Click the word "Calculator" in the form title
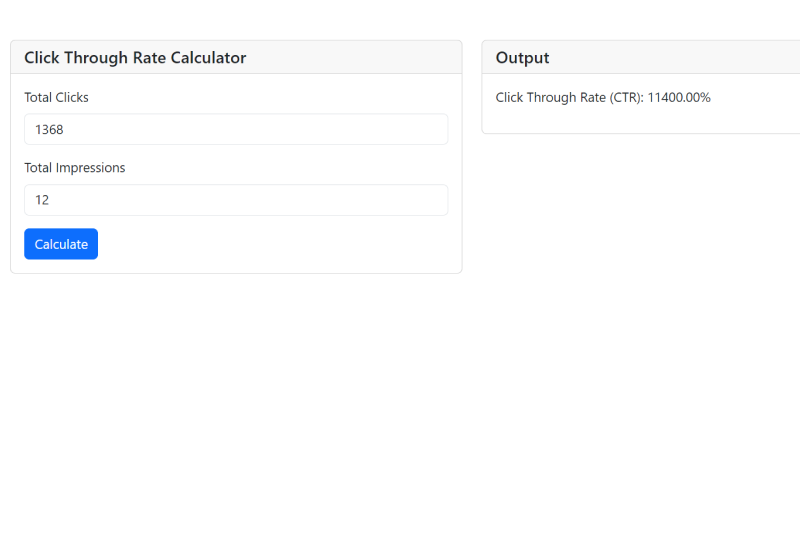 tap(208, 58)
